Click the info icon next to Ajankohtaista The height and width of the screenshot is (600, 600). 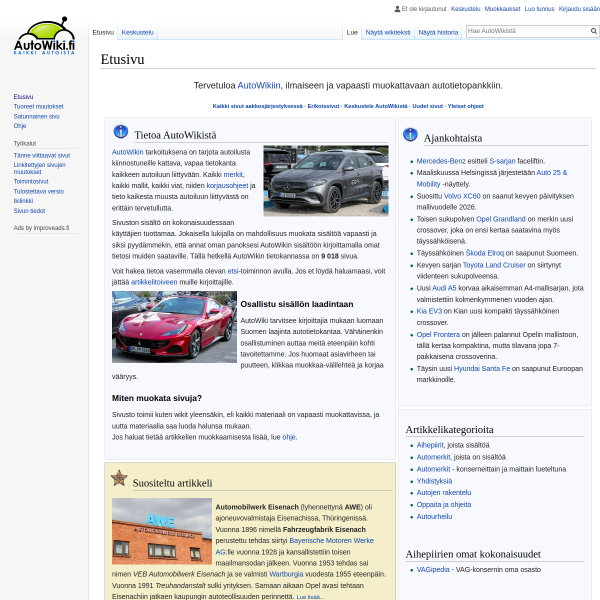pos(410,134)
